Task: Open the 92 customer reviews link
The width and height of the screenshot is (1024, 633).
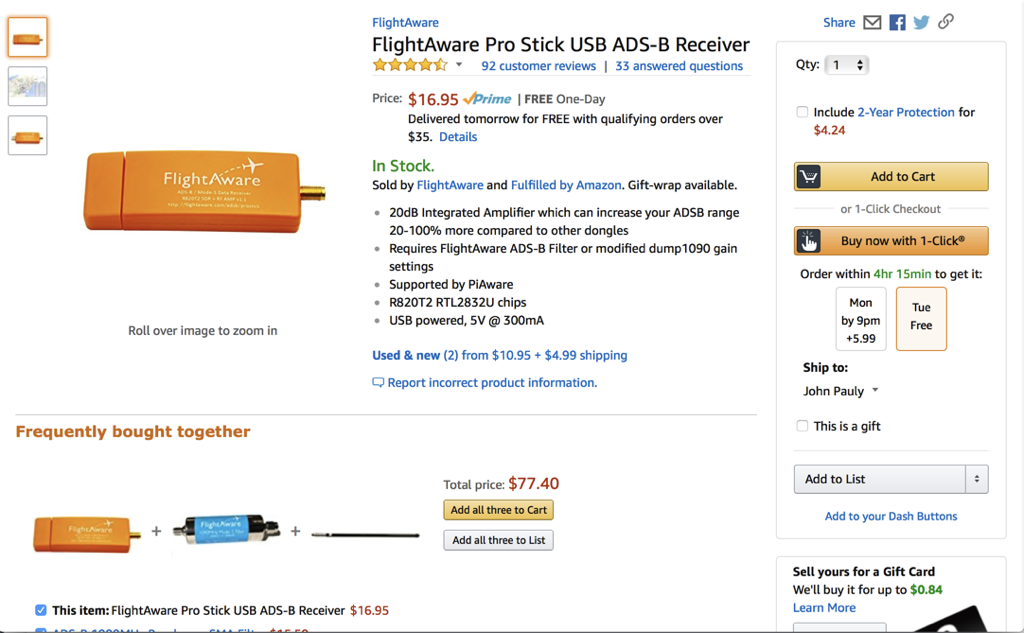Action: pos(538,66)
